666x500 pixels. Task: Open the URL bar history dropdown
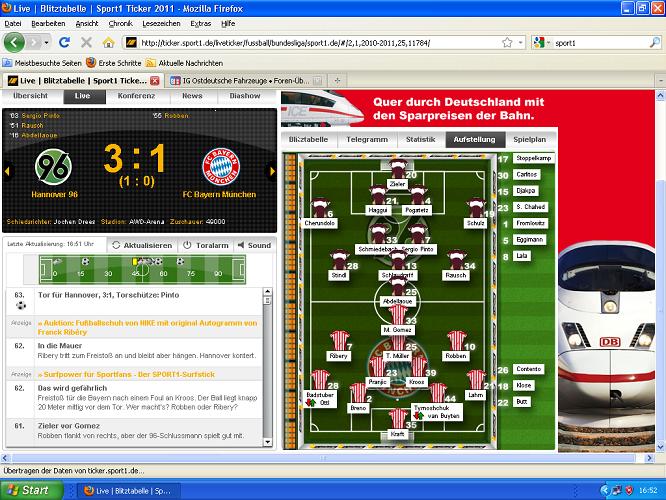pyautogui.click(x=520, y=42)
